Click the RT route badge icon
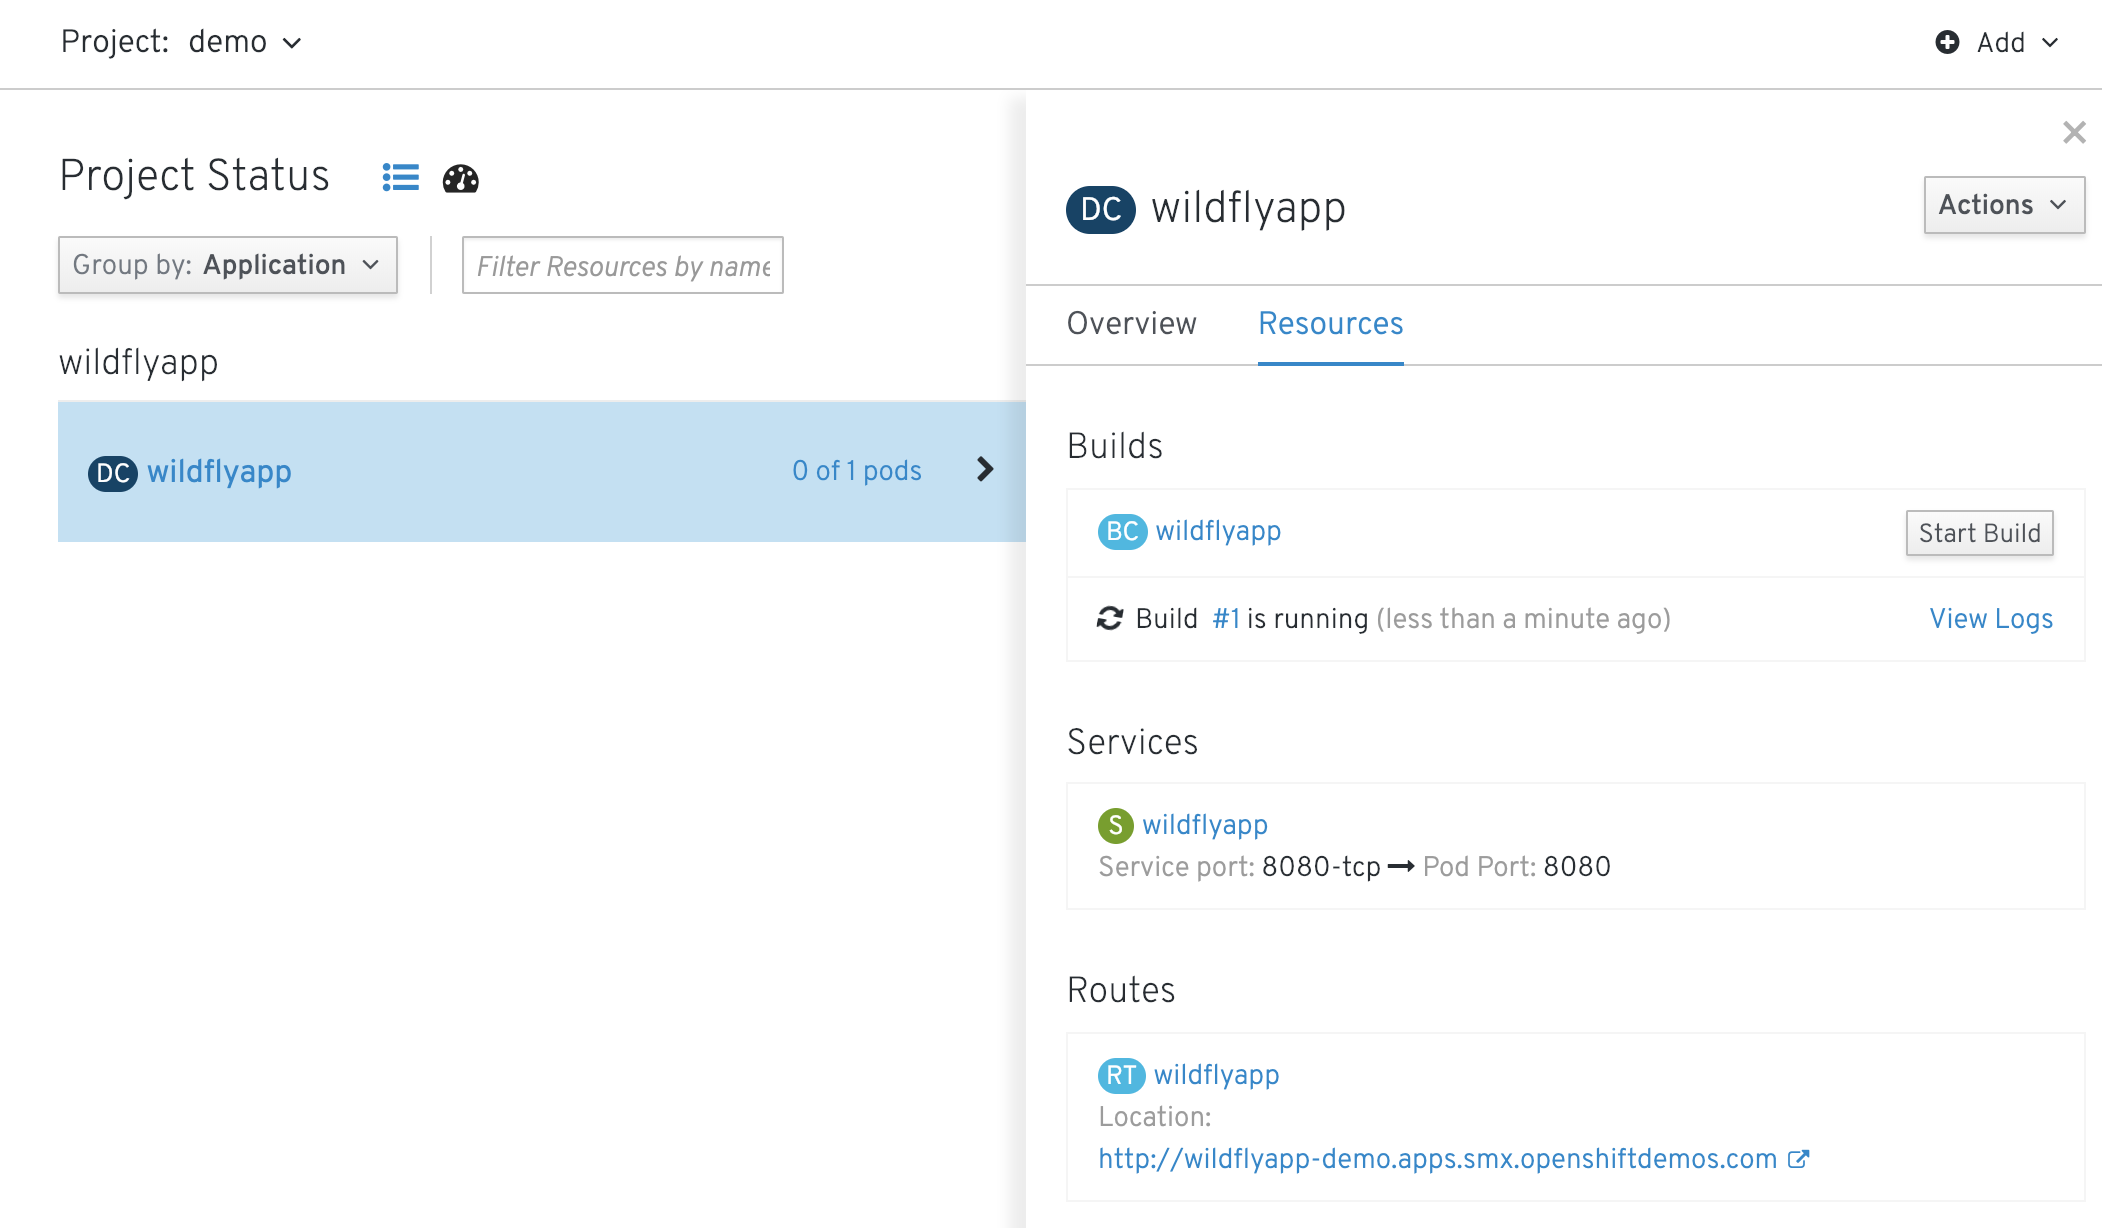The height and width of the screenshot is (1228, 2102). point(1120,1075)
